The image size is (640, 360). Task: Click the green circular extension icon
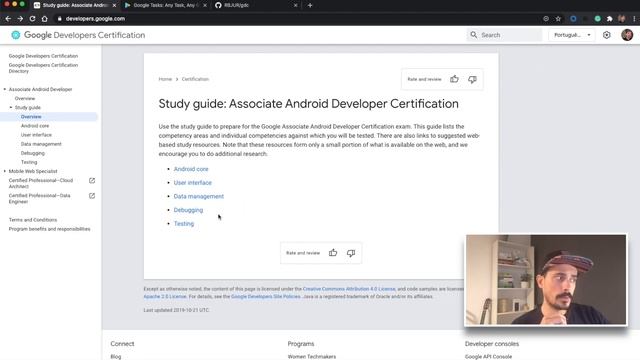[x=598, y=19]
